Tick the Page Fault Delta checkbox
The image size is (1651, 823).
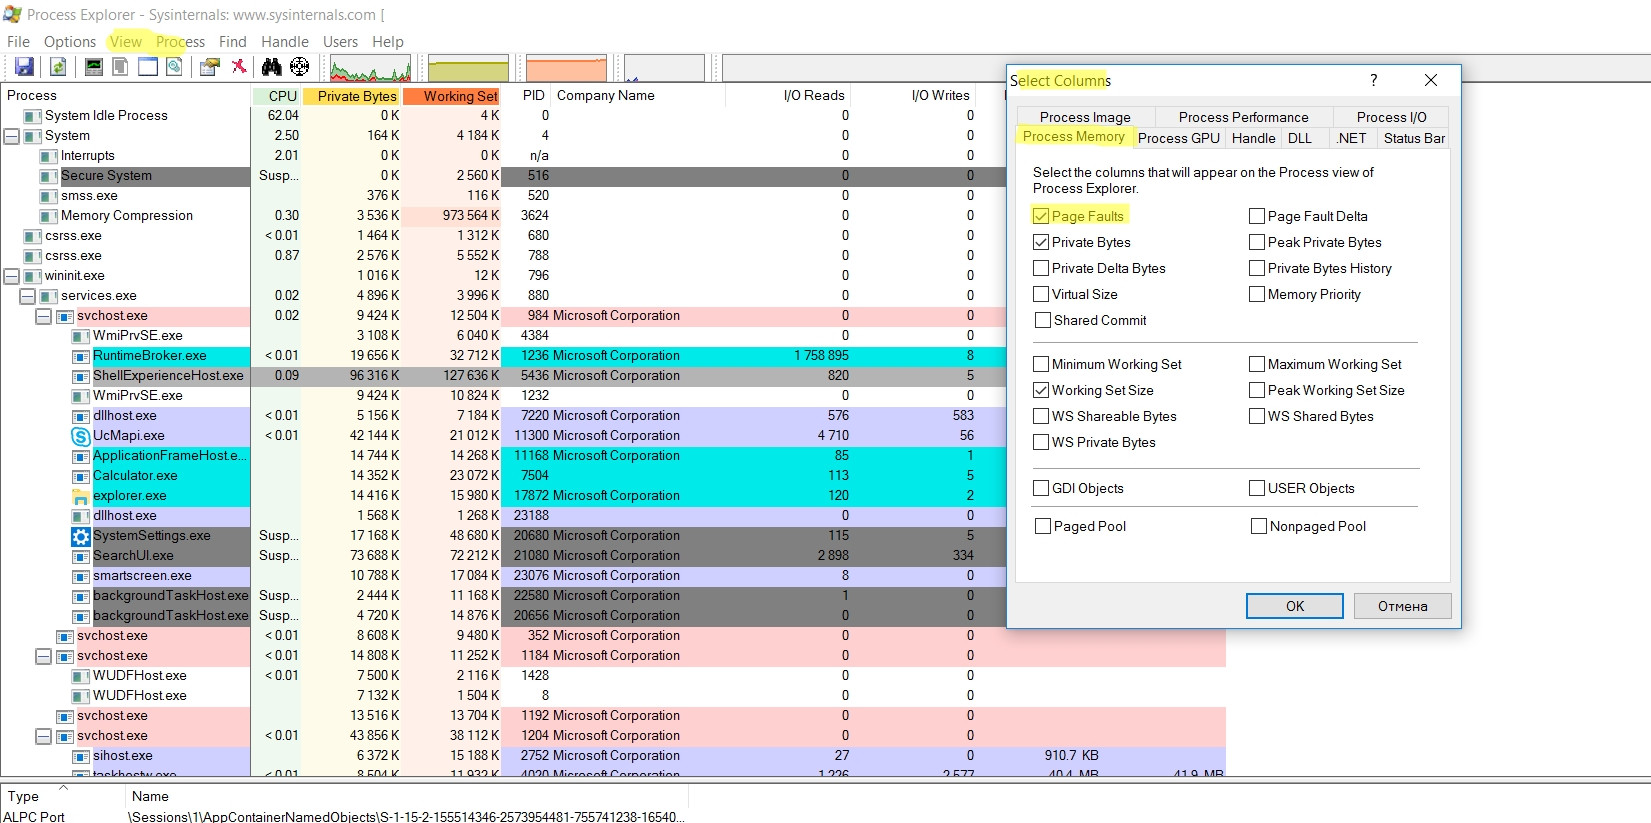pos(1257,216)
